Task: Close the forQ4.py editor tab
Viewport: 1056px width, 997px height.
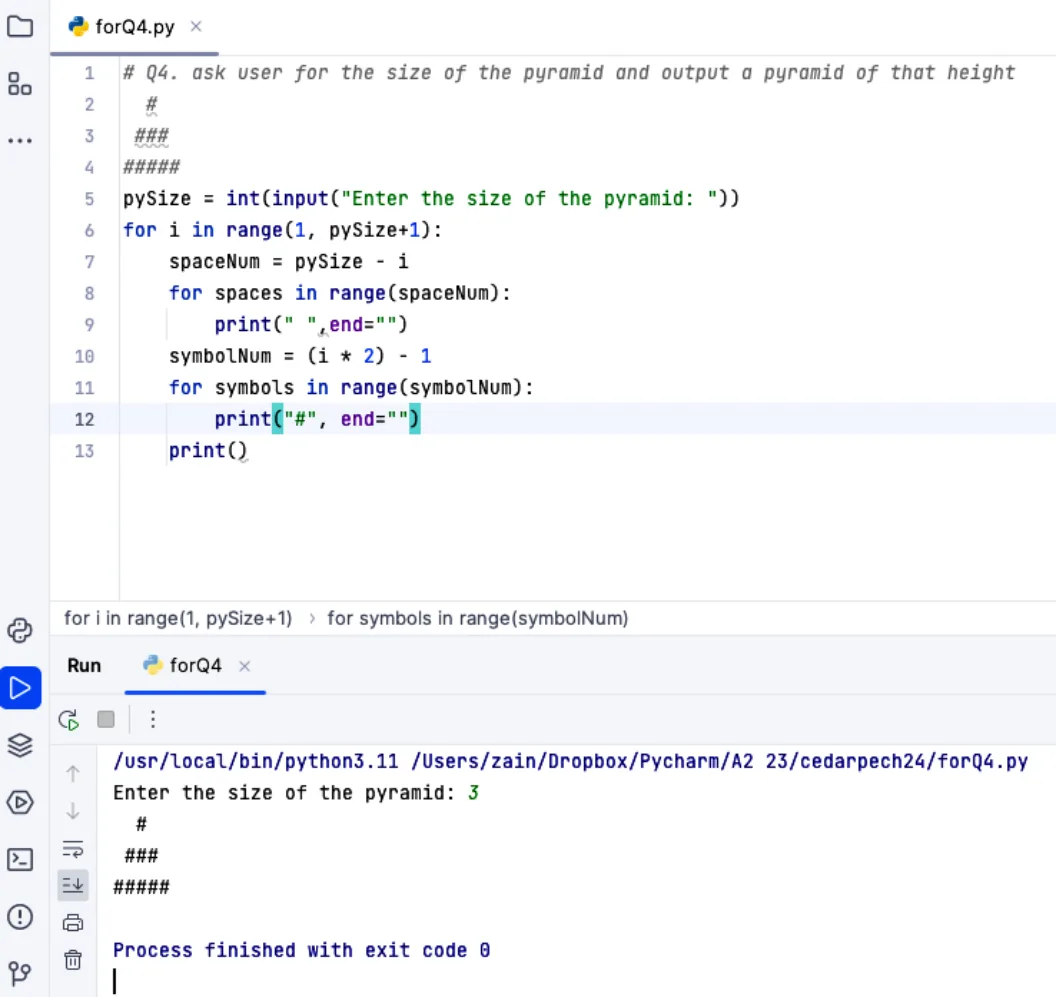Action: click(196, 26)
